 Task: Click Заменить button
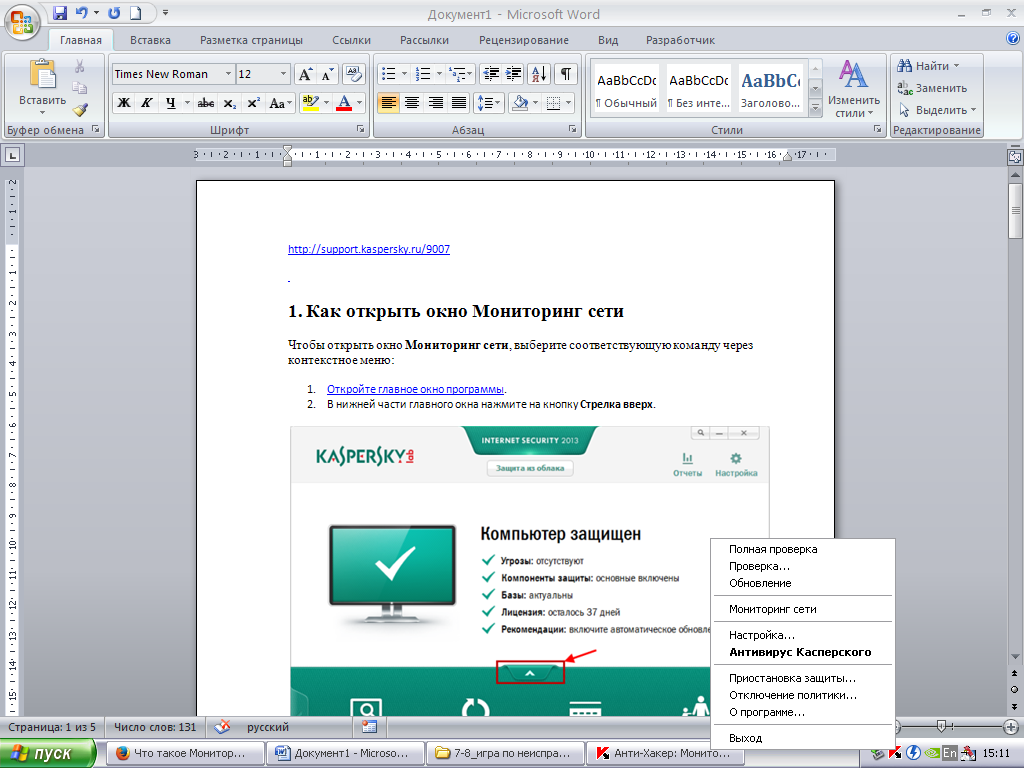pyautogui.click(x=932, y=88)
